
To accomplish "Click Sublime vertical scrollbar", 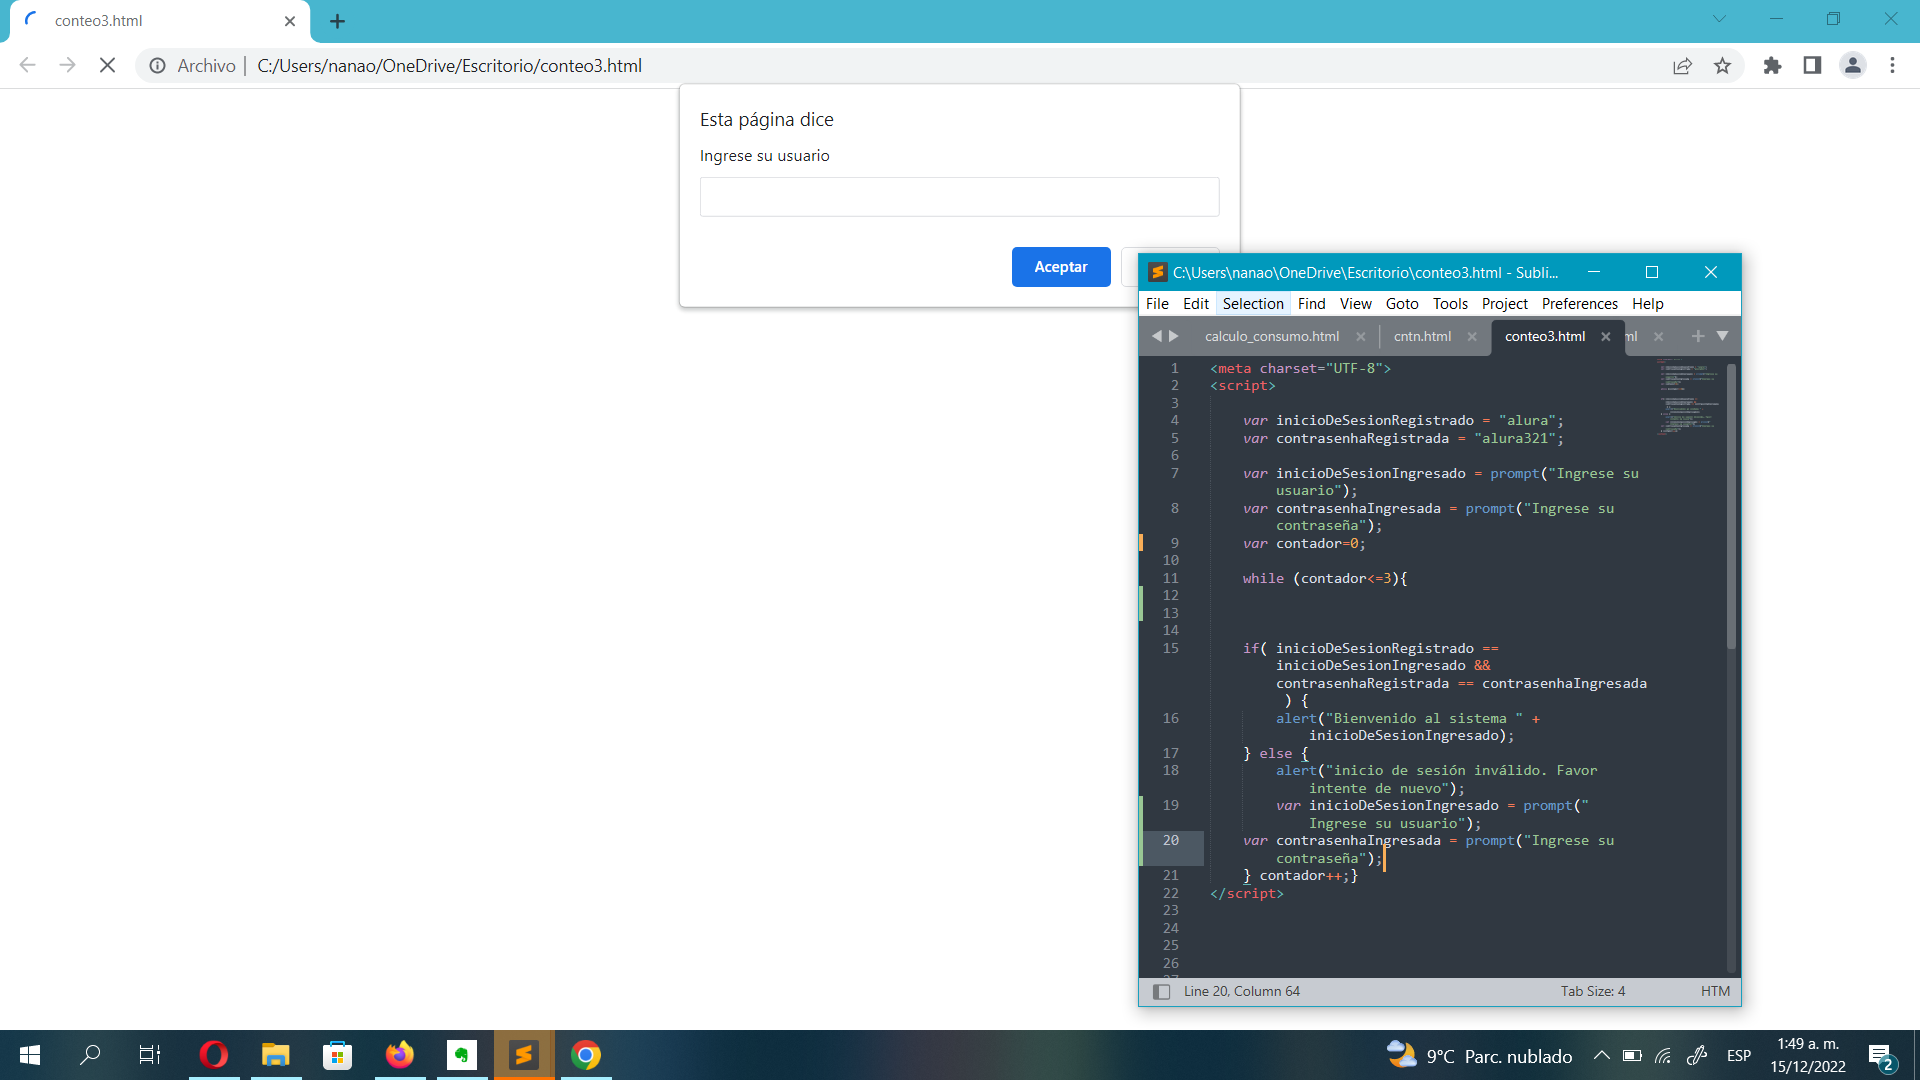I will (x=1731, y=506).
